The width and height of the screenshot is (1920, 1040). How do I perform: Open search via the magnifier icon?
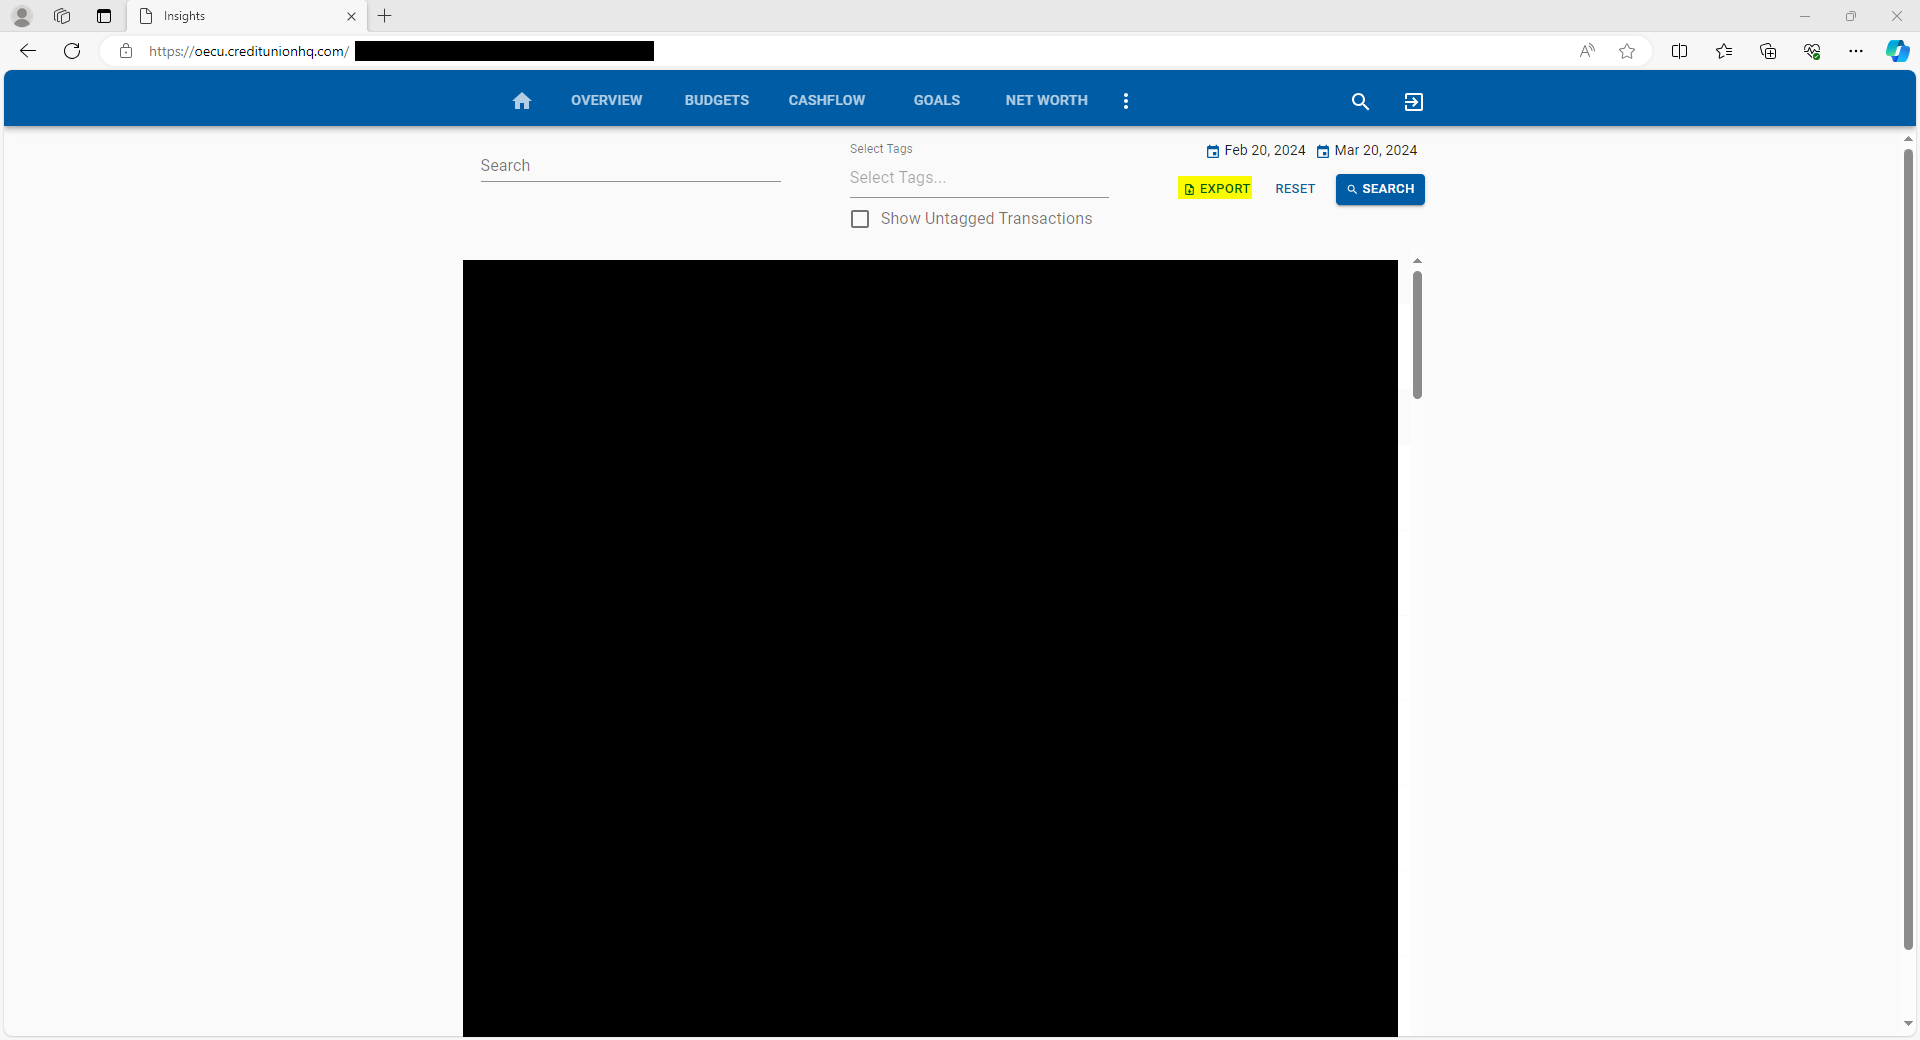pos(1360,101)
